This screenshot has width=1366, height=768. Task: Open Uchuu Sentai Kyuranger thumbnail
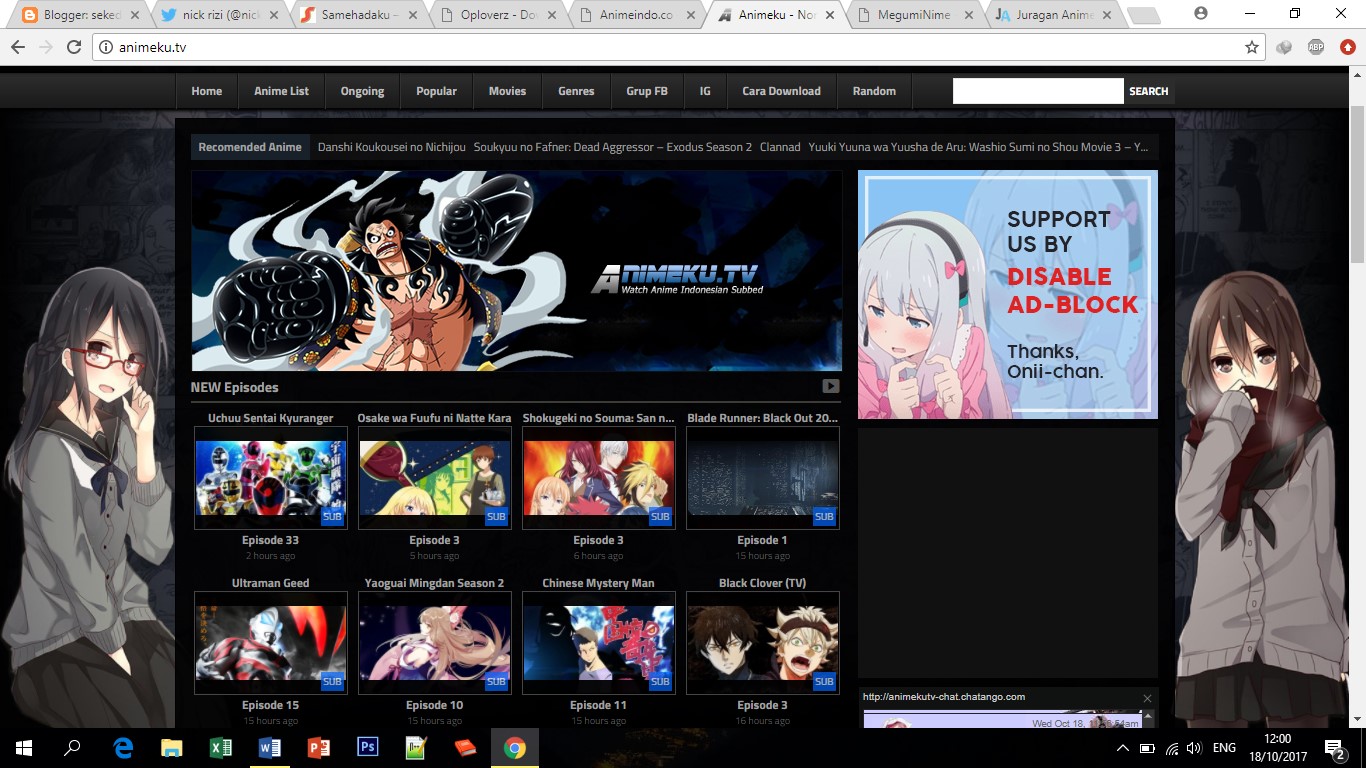[270, 478]
